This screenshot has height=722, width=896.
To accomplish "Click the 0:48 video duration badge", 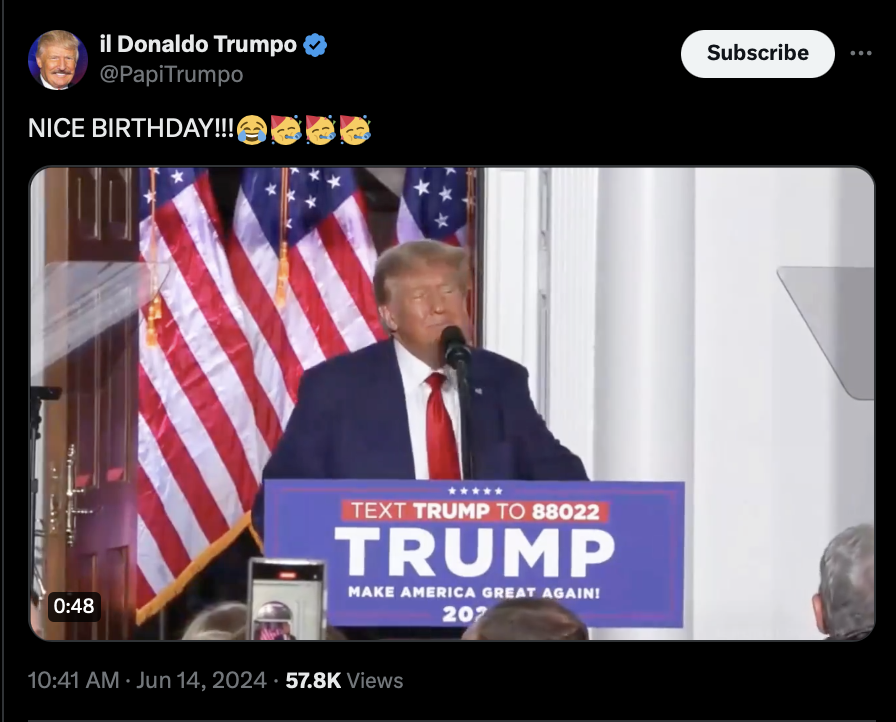I will coord(74,605).
